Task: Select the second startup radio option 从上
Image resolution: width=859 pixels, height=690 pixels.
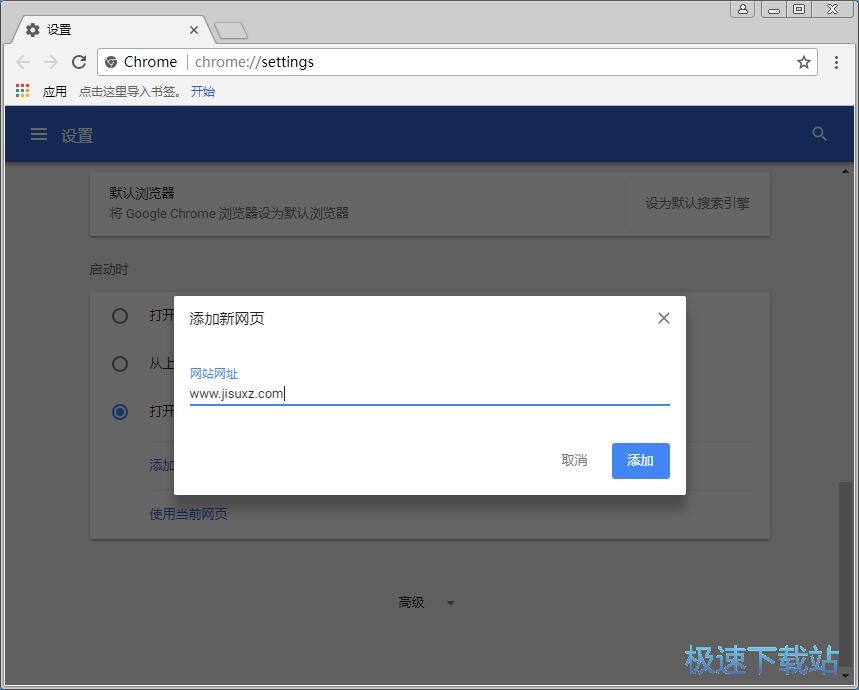Action: point(120,364)
